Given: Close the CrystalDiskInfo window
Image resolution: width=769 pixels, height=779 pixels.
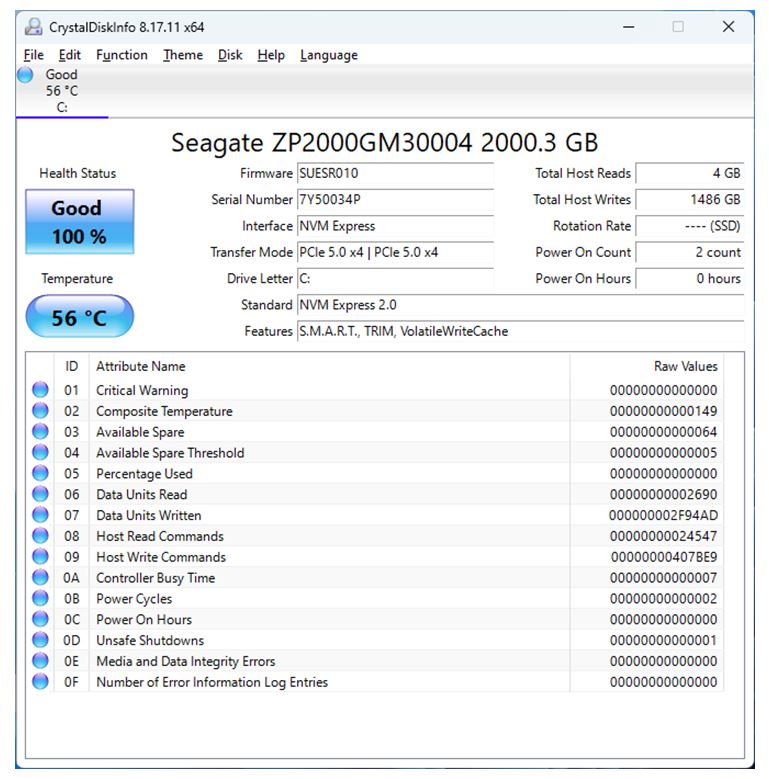Looking at the screenshot, I should [728, 27].
